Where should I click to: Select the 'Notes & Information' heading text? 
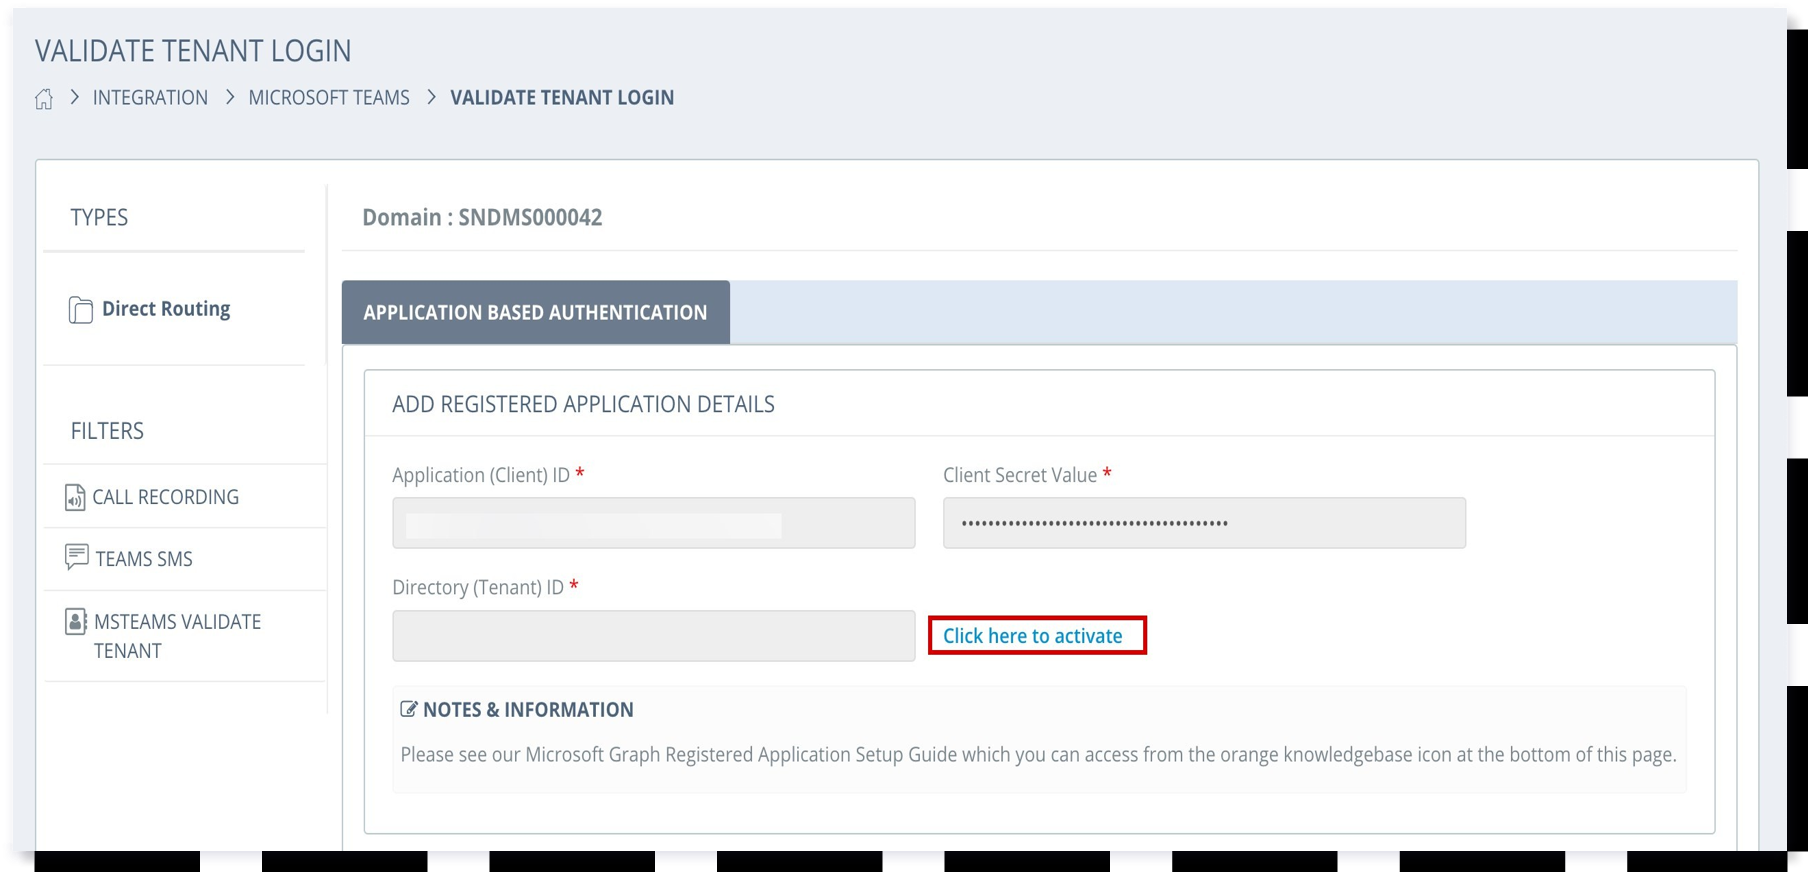[x=528, y=710]
